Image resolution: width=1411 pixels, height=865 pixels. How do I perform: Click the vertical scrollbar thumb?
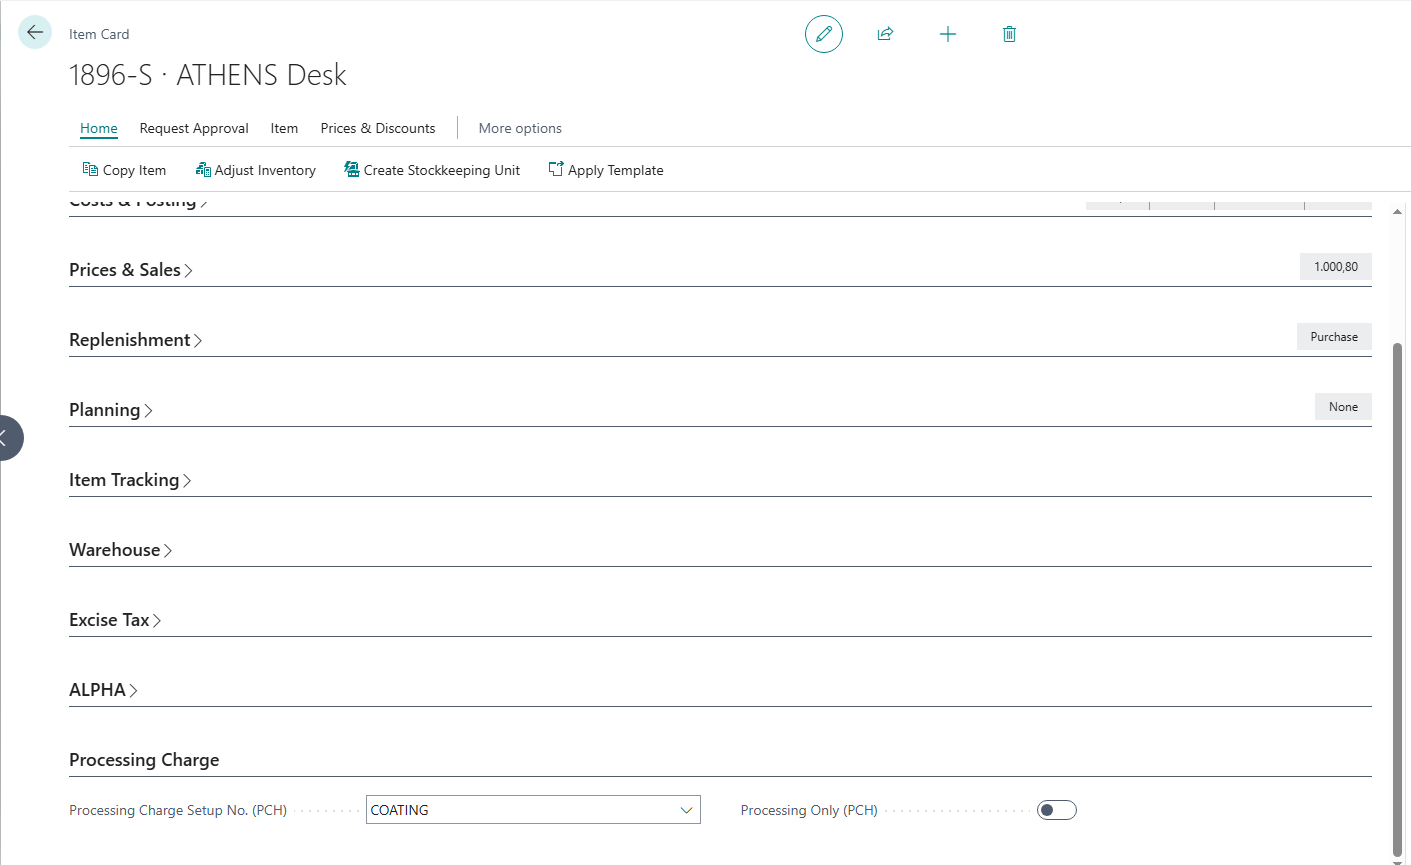[1397, 595]
